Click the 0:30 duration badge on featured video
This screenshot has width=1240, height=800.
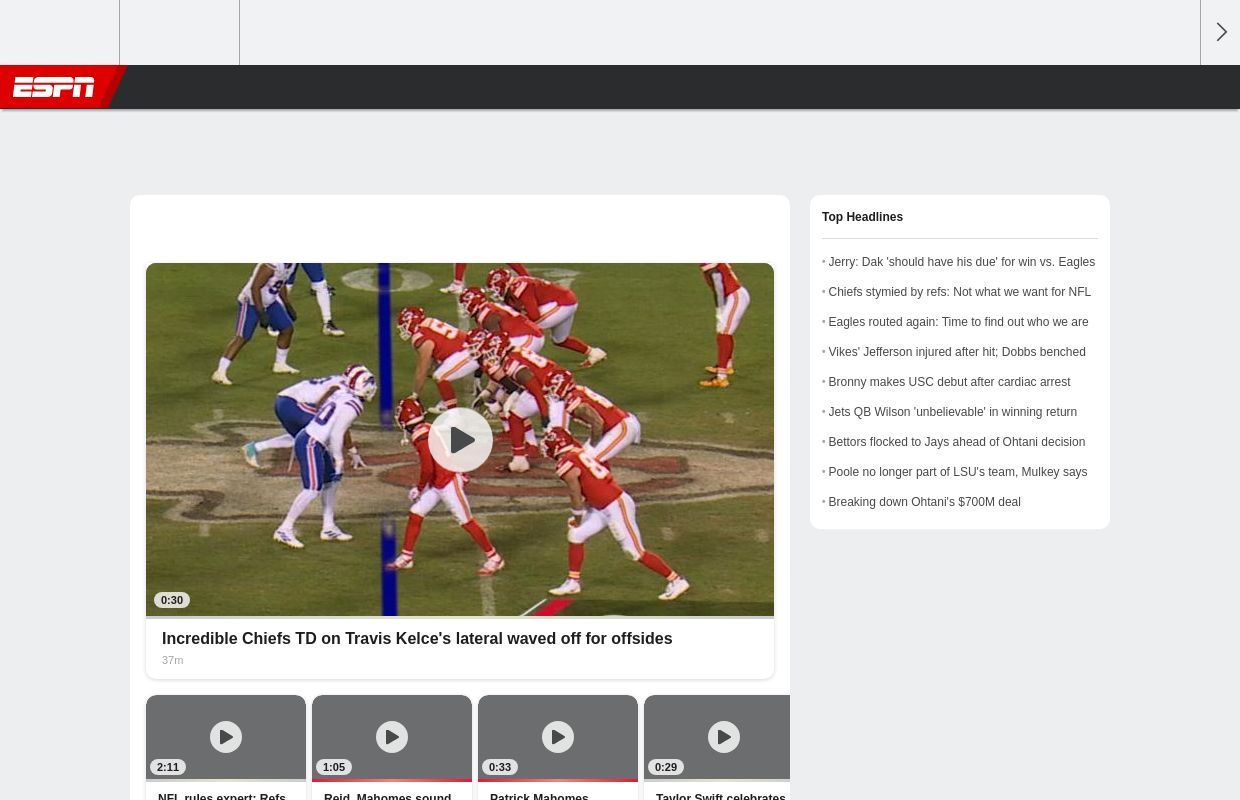(171, 600)
